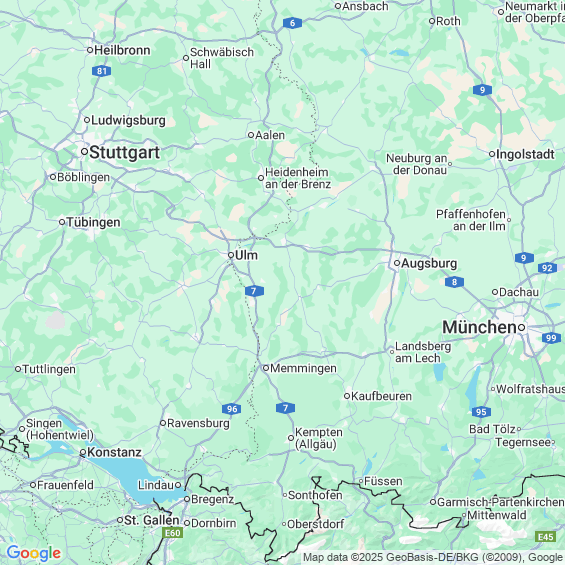This screenshot has width=565, height=565.
Task: Click the green E45 road shield
Action: [546, 537]
